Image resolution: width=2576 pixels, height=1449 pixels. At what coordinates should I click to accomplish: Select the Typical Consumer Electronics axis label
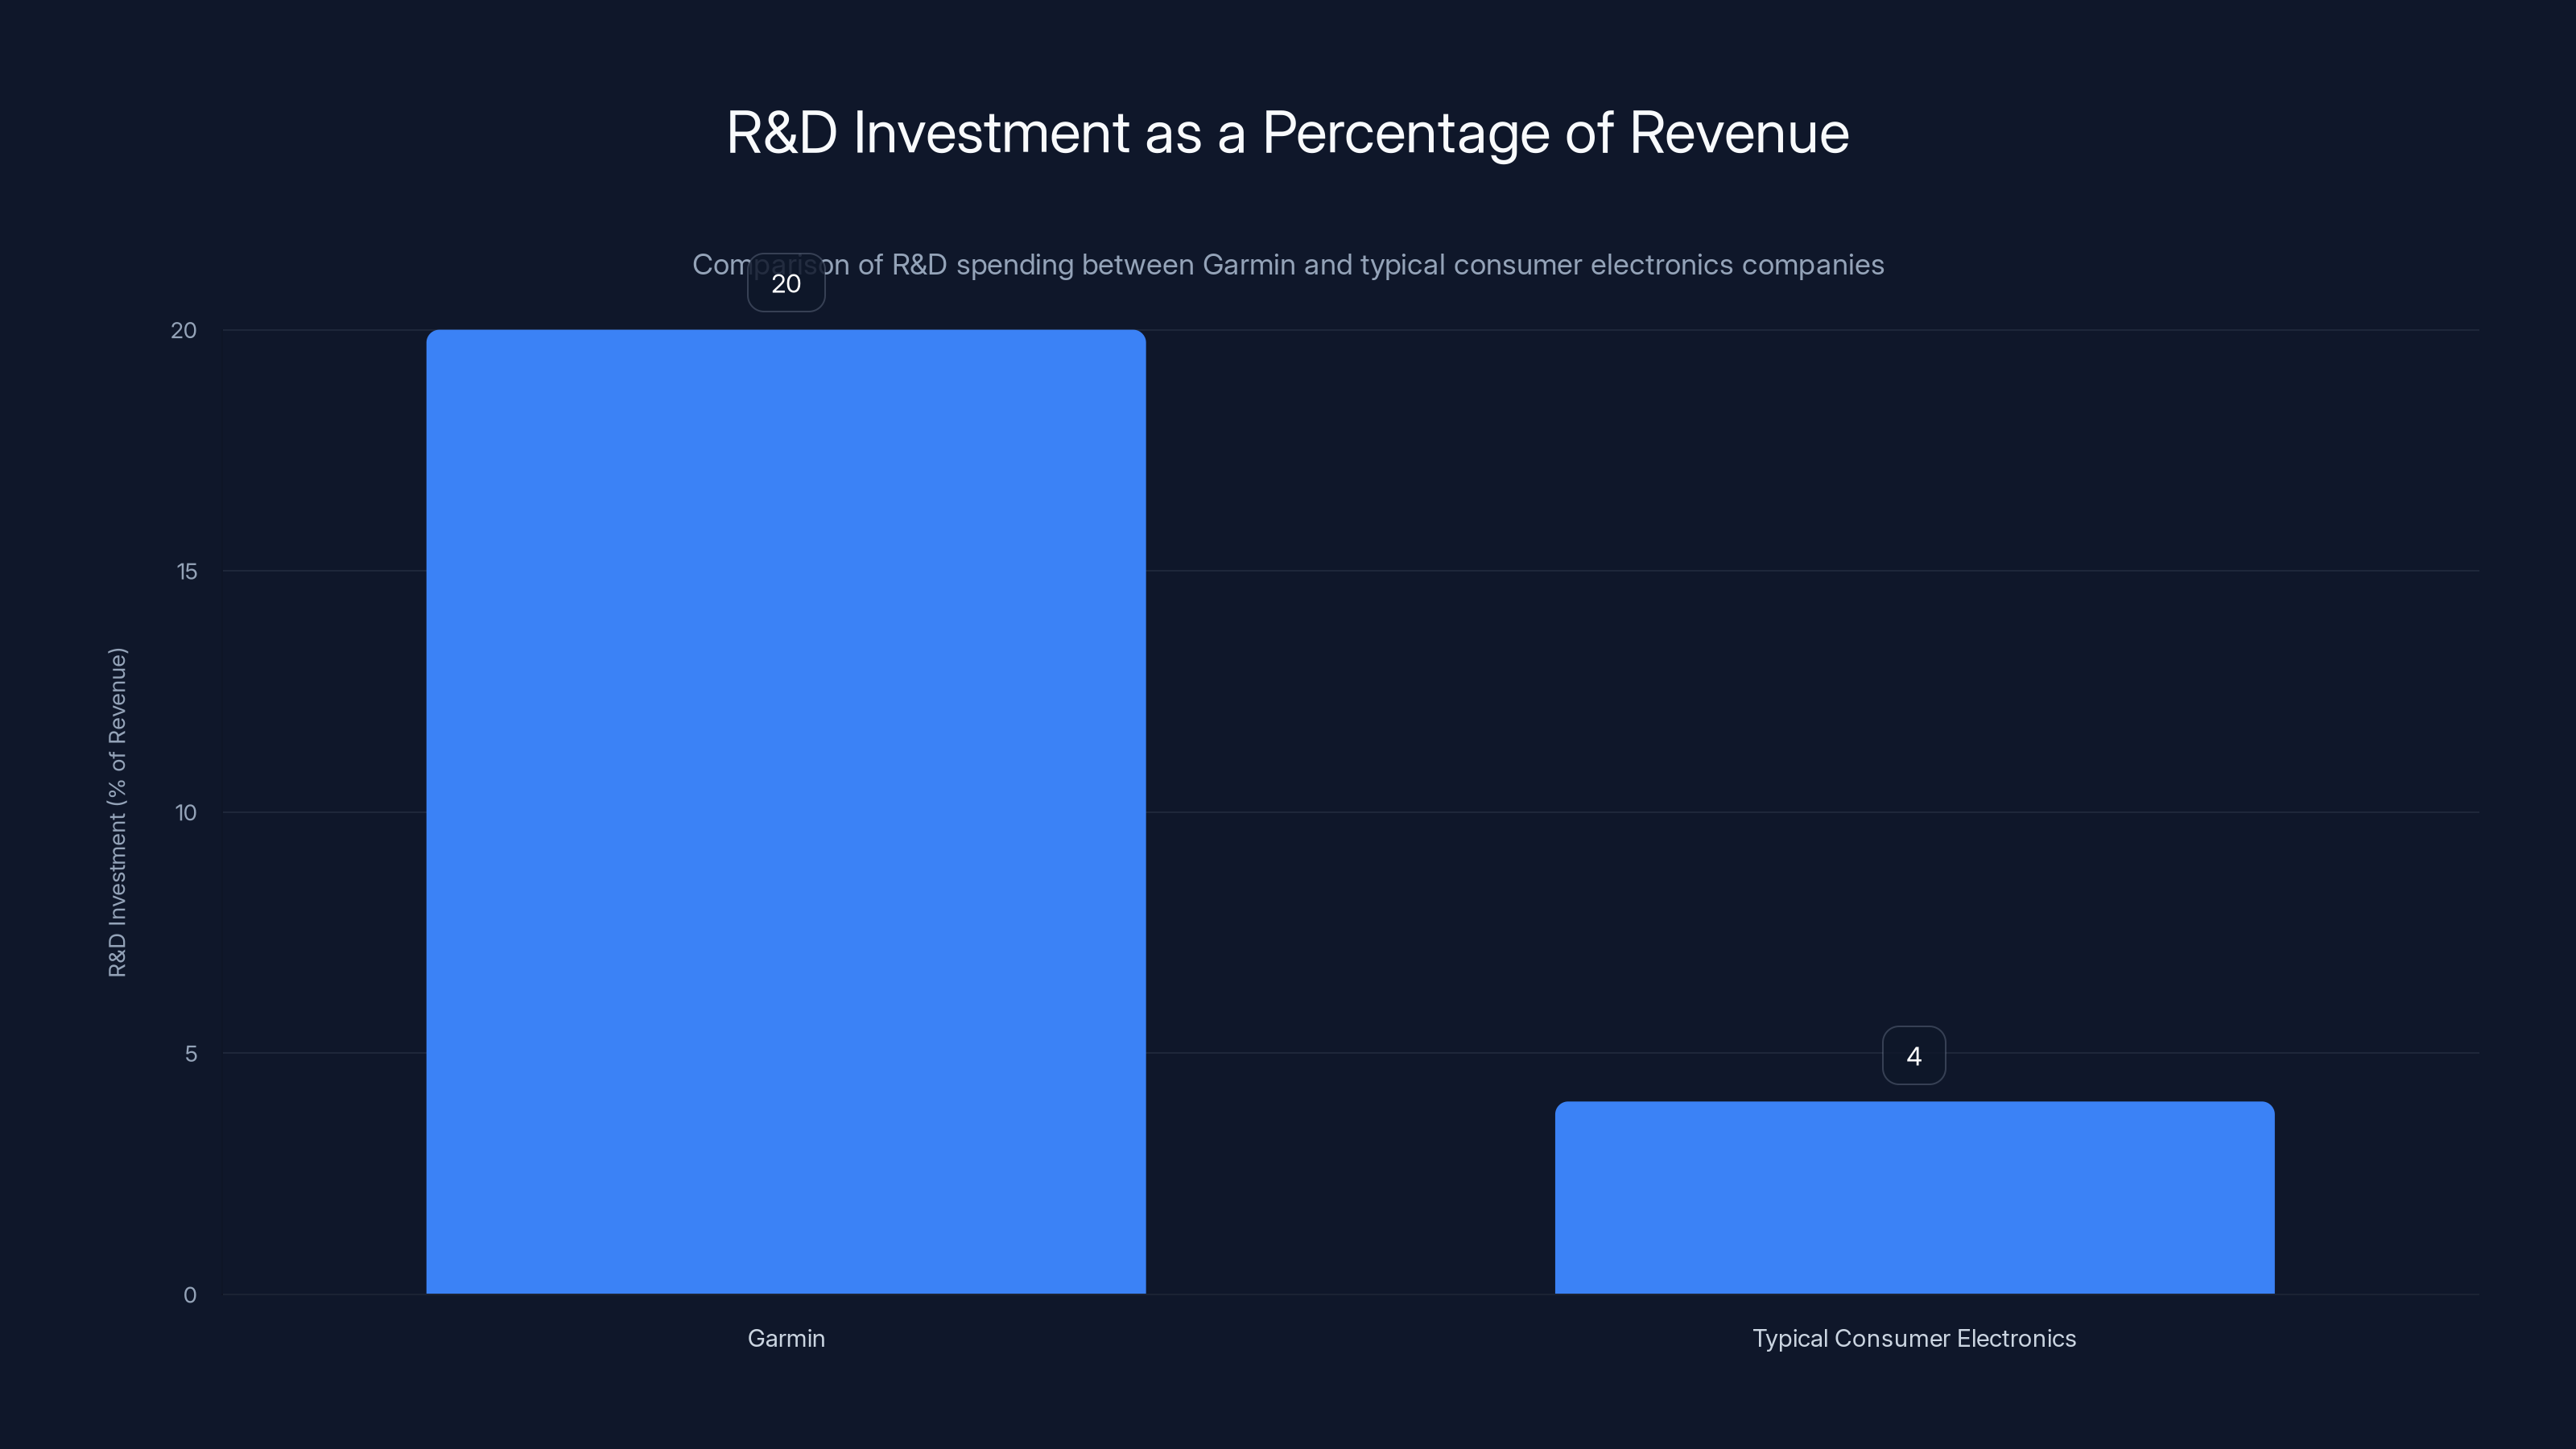(1914, 1338)
